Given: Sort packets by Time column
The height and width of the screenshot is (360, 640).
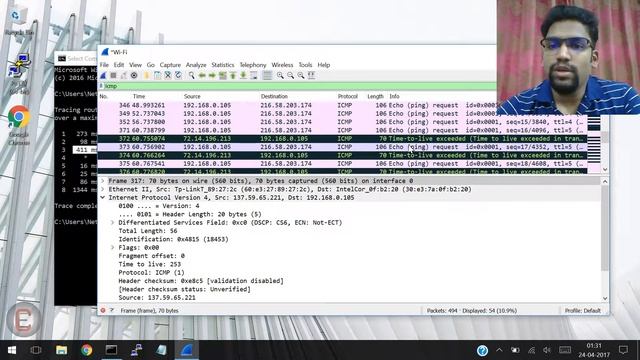Looking at the screenshot, I should click(139, 97).
